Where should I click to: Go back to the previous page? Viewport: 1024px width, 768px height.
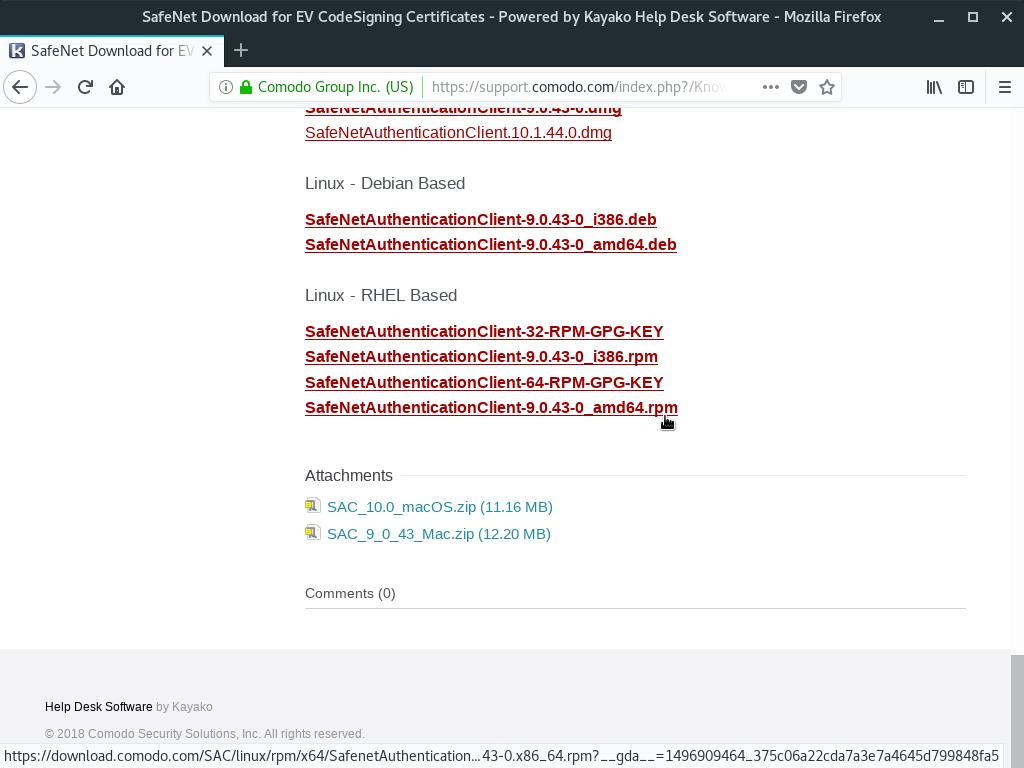click(x=20, y=87)
